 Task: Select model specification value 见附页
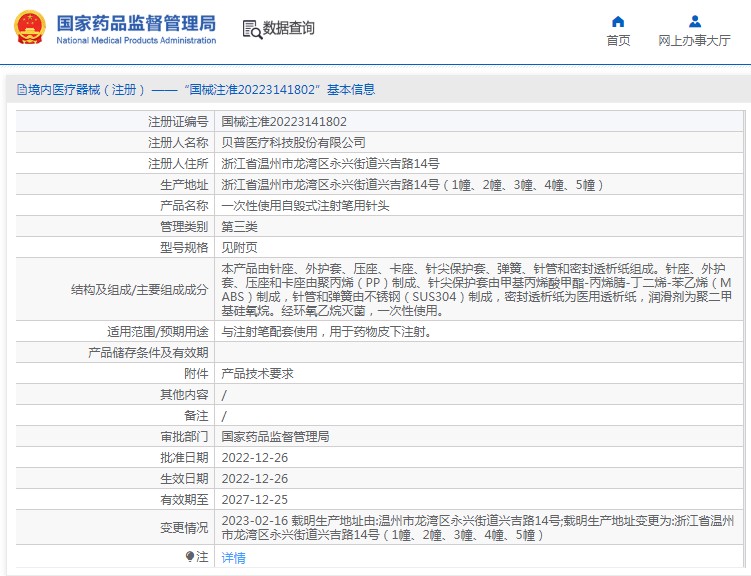pos(239,248)
